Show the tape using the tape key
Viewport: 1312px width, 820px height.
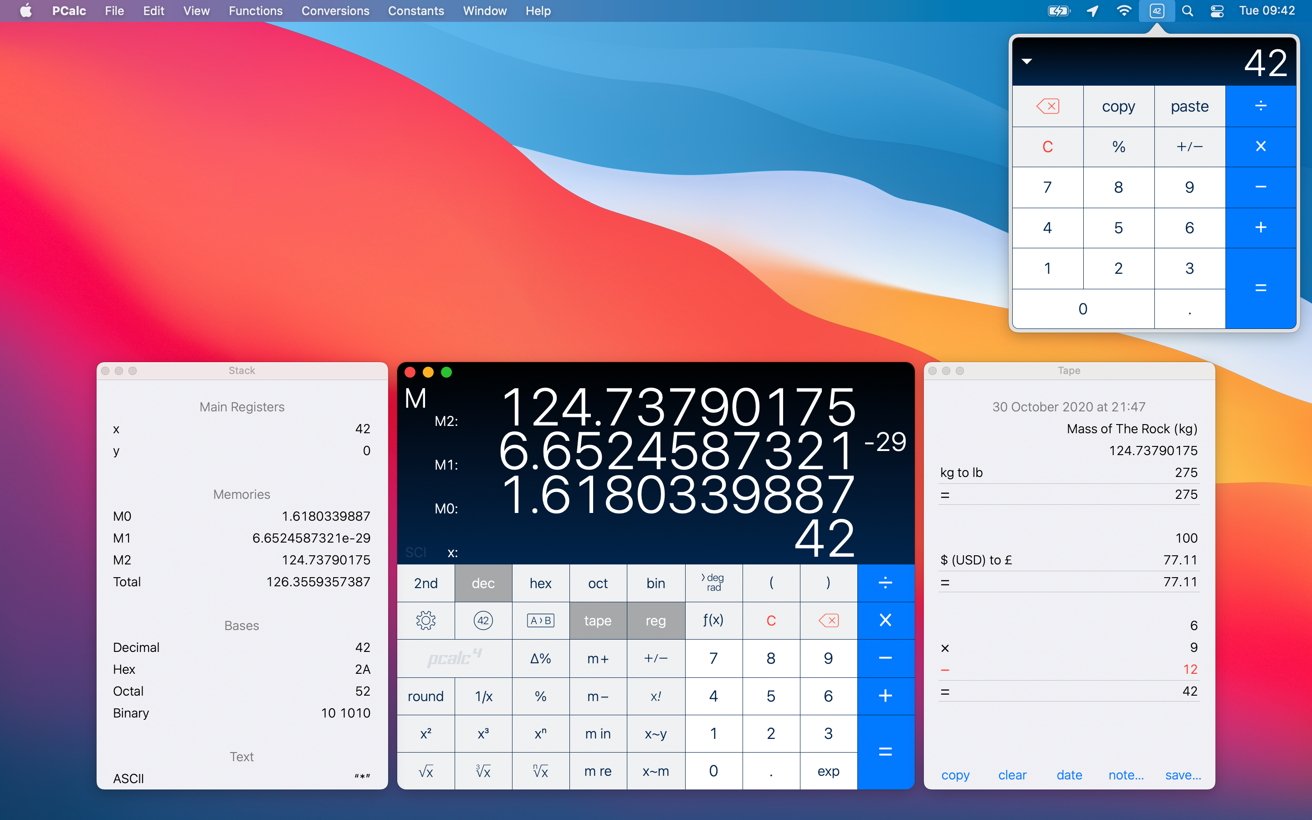(597, 620)
